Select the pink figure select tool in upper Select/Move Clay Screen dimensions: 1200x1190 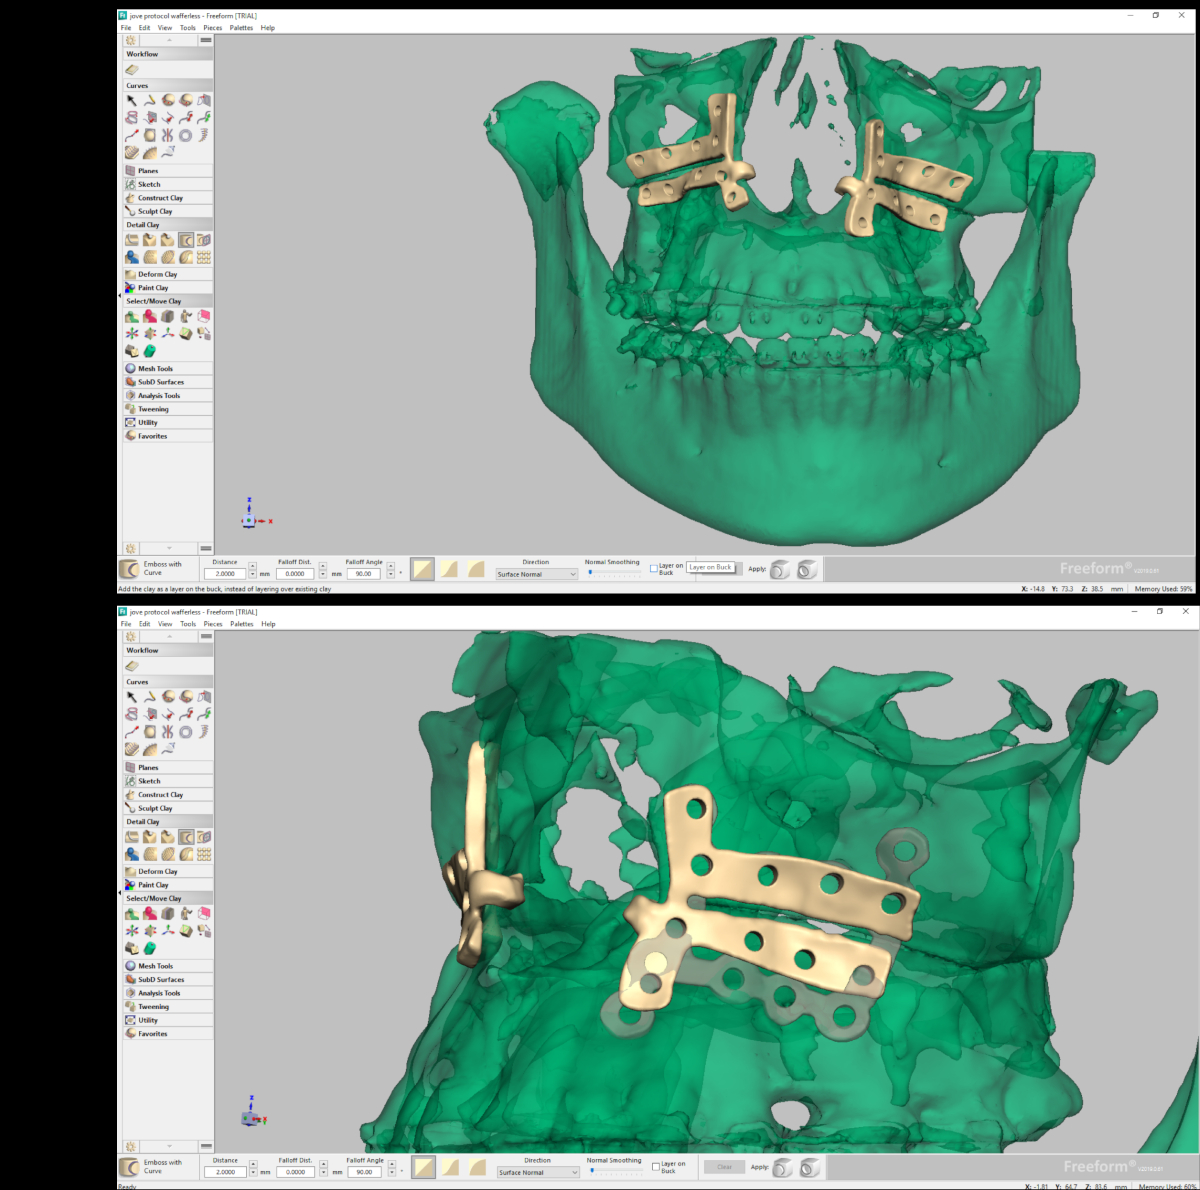pyautogui.click(x=150, y=316)
